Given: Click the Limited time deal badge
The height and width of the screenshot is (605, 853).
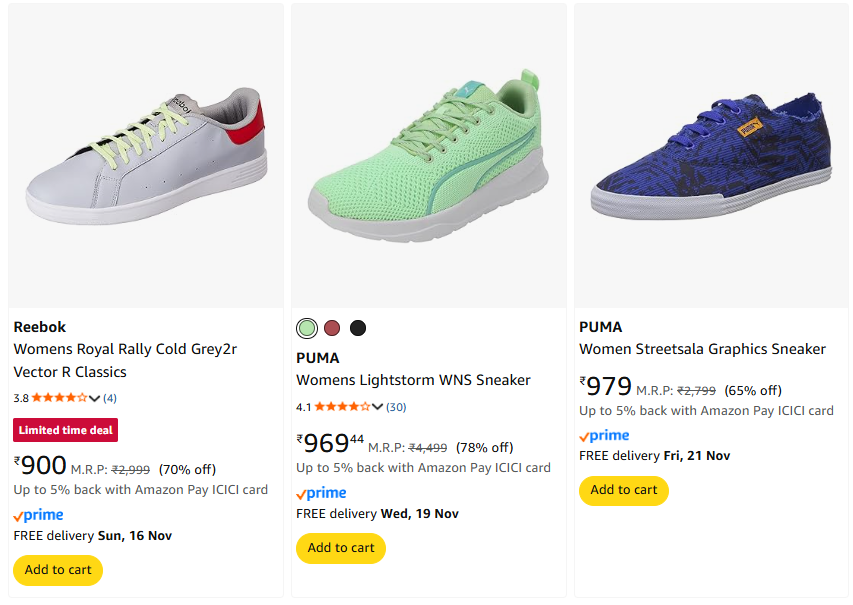Looking at the screenshot, I should (x=65, y=430).
